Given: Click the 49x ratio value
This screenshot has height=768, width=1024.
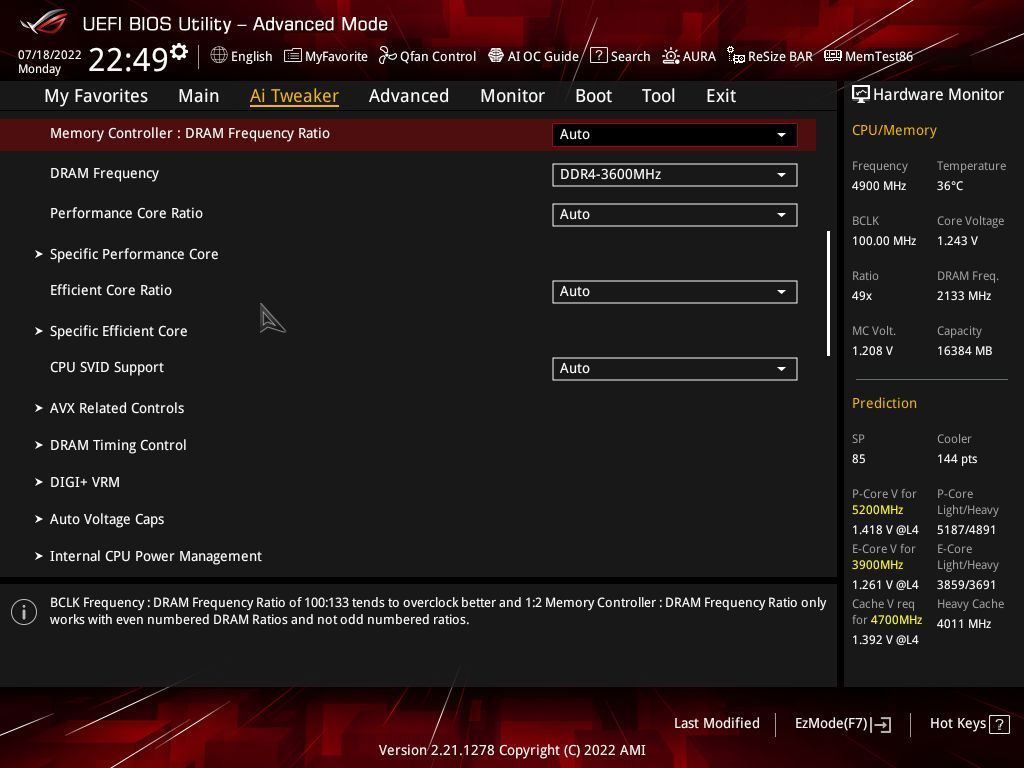Looking at the screenshot, I should [862, 296].
